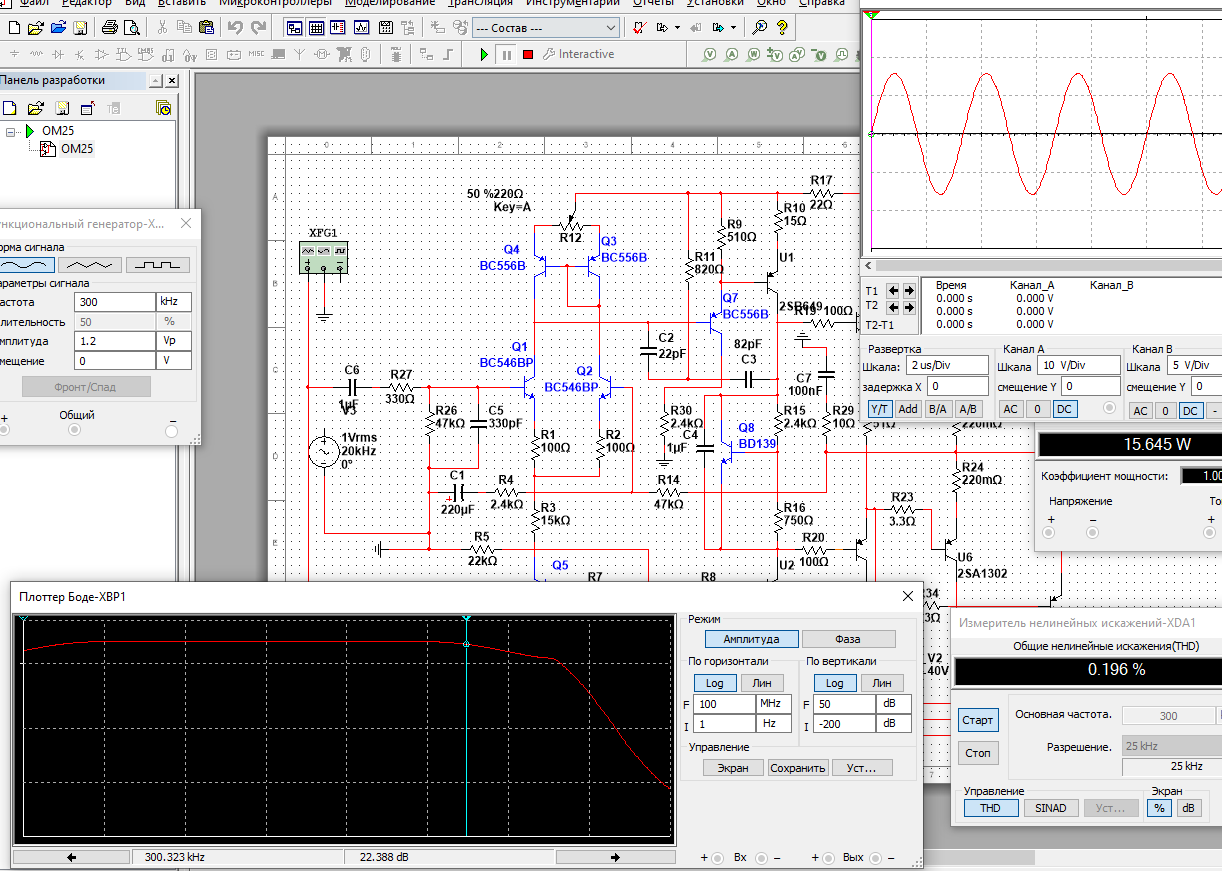
Task: Select the square waveform button
Action: tap(157, 265)
